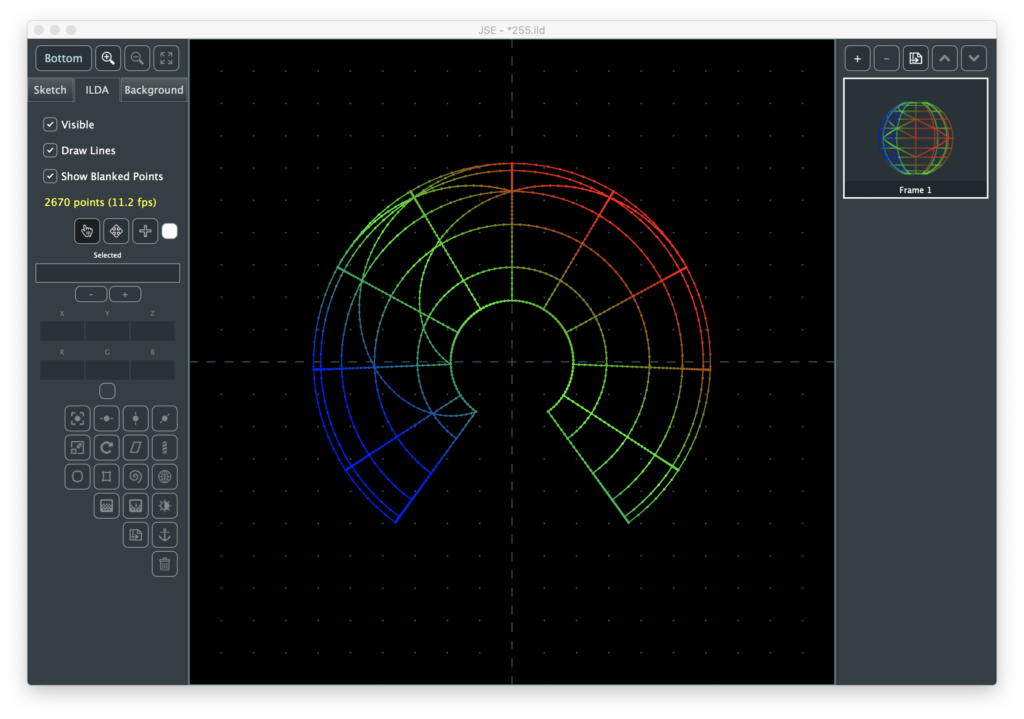This screenshot has height=719, width=1024.
Task: Move frame up with the chevron-up button
Action: [945, 58]
